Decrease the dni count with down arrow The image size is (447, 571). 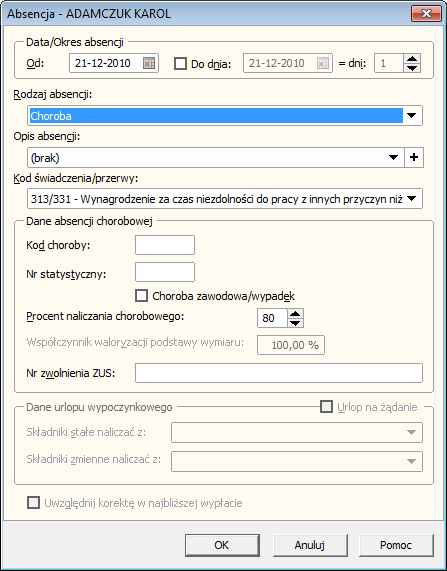coord(412,68)
